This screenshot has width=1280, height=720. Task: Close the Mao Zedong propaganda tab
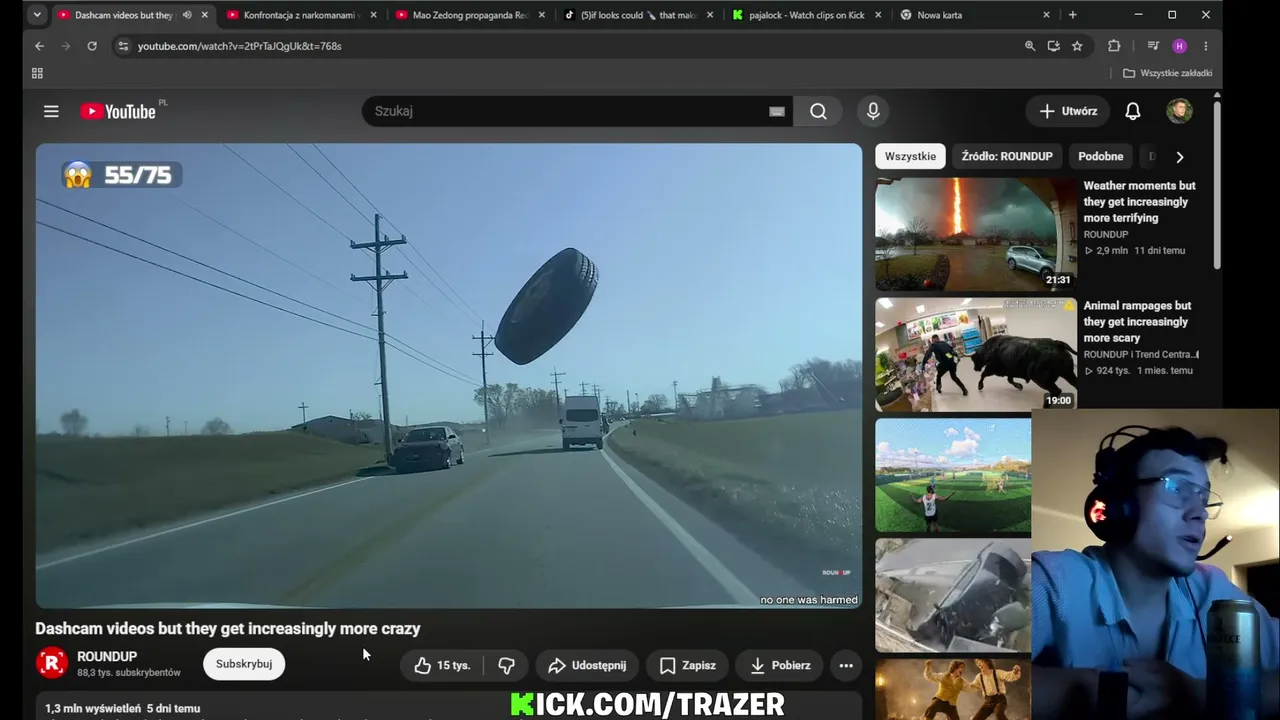(542, 15)
